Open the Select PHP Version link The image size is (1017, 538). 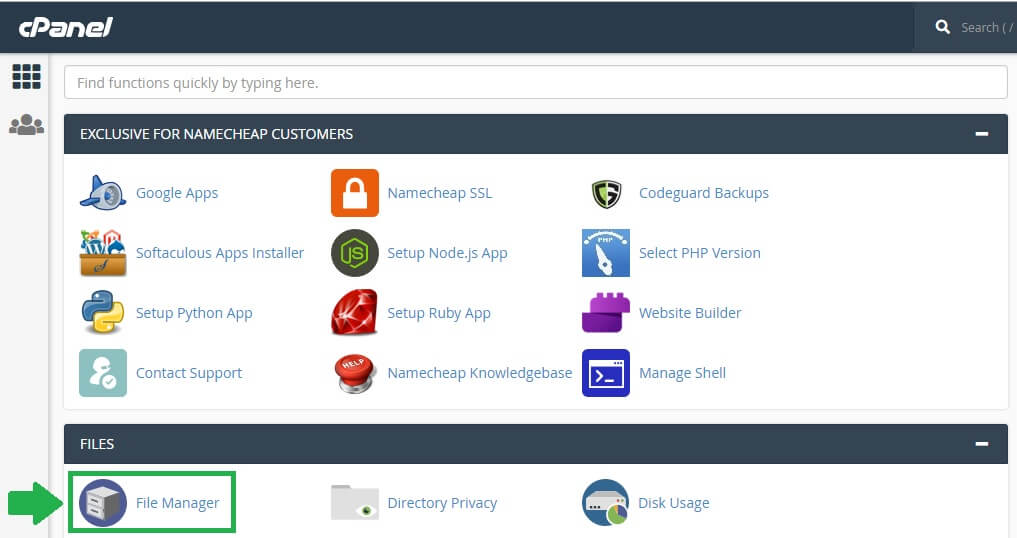tap(700, 253)
